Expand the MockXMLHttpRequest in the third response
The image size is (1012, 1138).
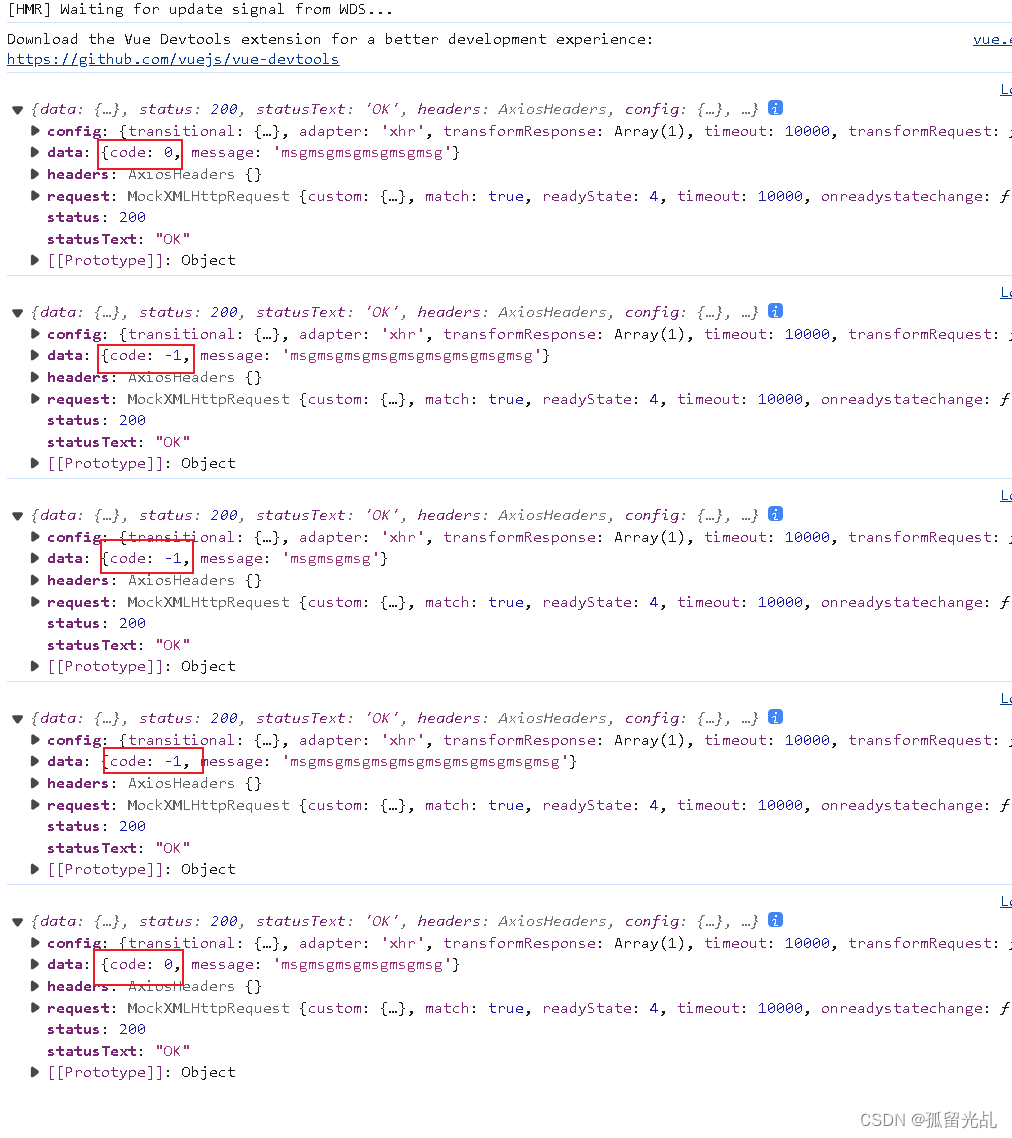click(x=34, y=602)
